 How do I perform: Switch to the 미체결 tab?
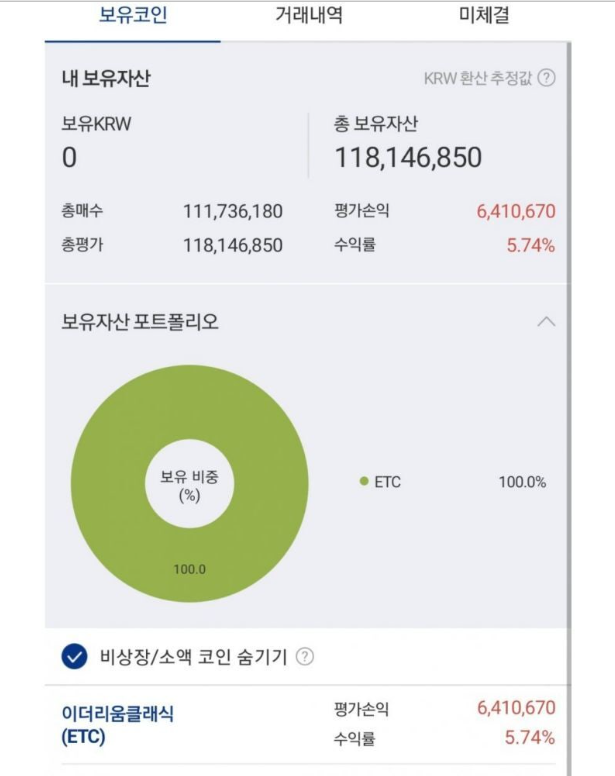point(484,15)
